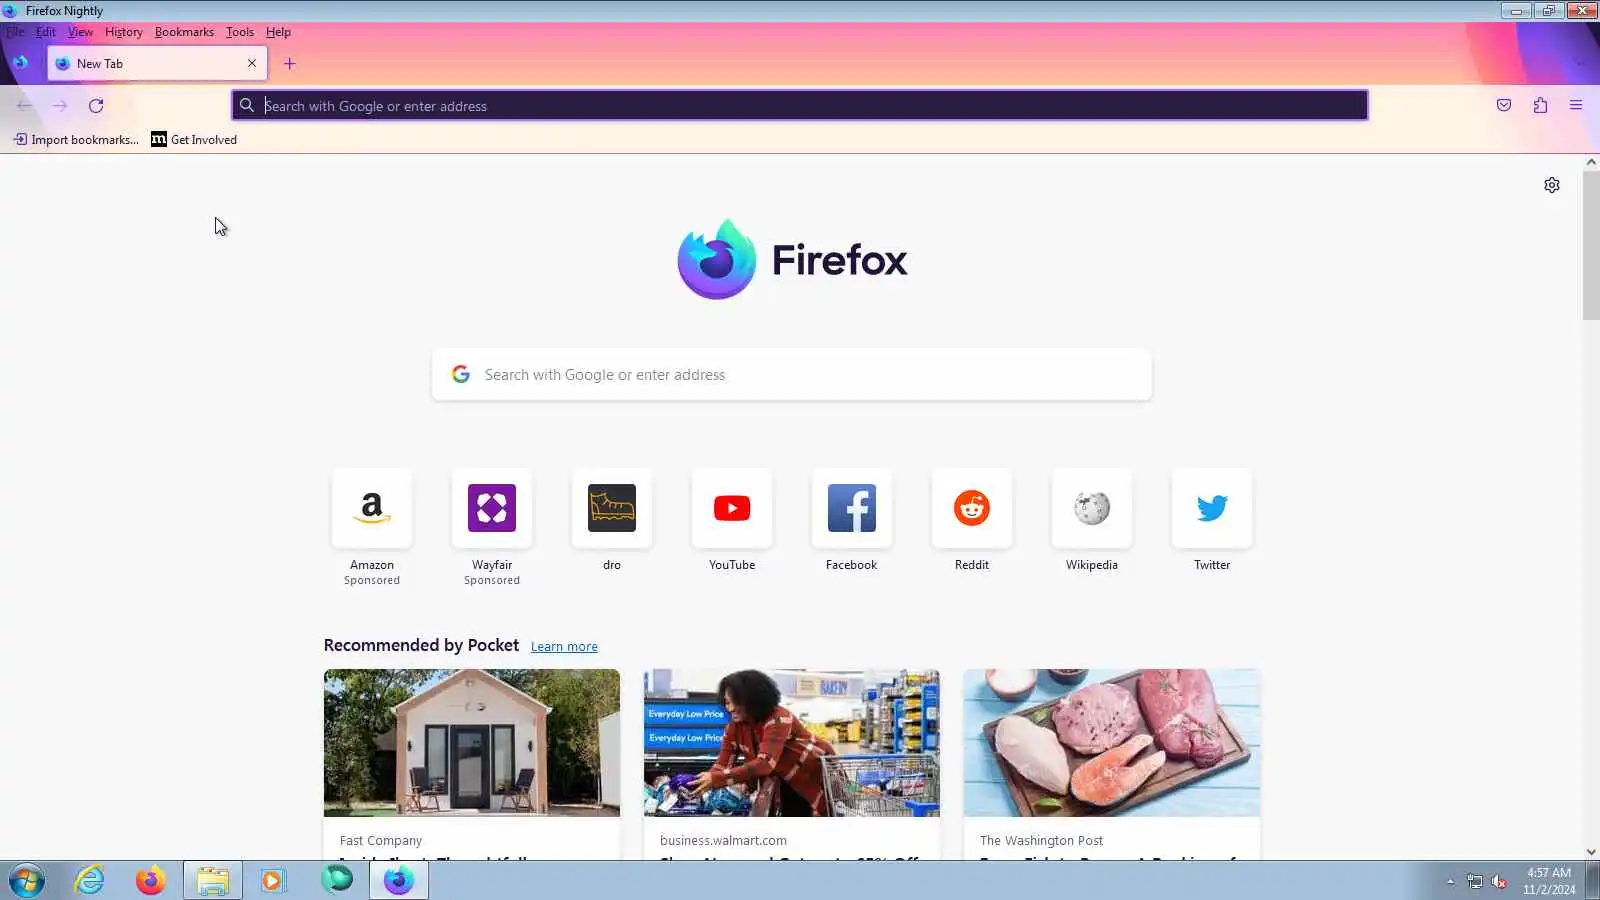Click the green round taskbar app icon
The width and height of the screenshot is (1600, 900).
click(x=337, y=879)
